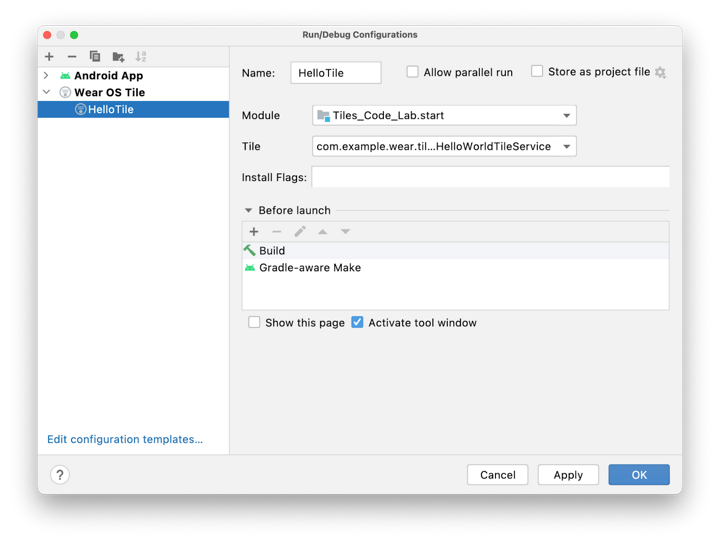Select HelloTile configuration in tree
The width and height of the screenshot is (720, 544).
tap(110, 110)
